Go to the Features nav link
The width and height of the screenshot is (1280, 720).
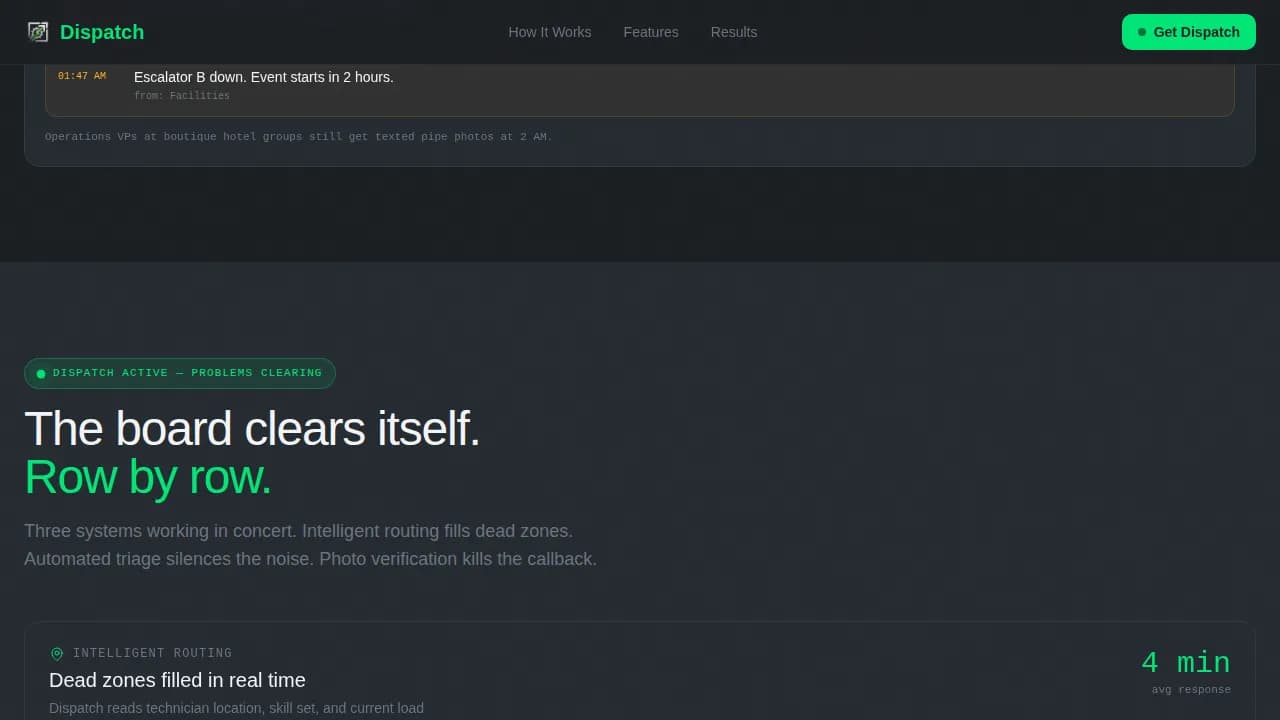(650, 32)
